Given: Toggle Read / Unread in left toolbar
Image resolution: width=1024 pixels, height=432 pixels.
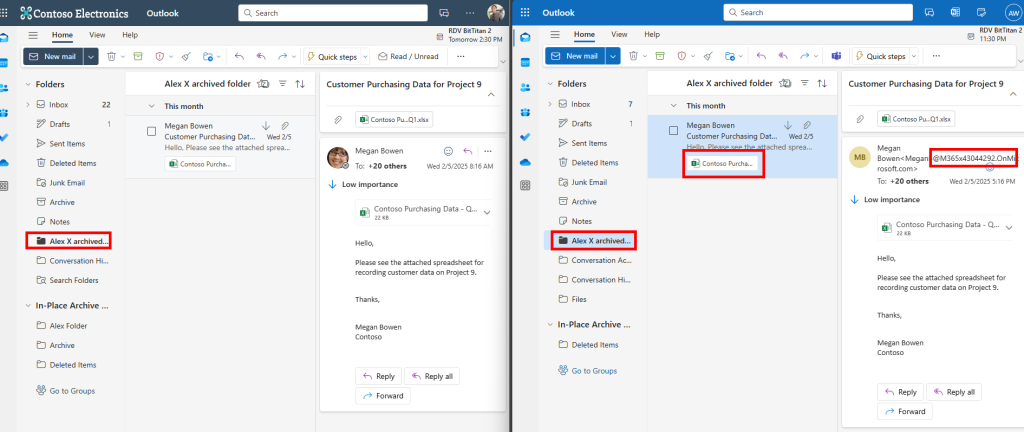Looking at the screenshot, I should 408,57.
